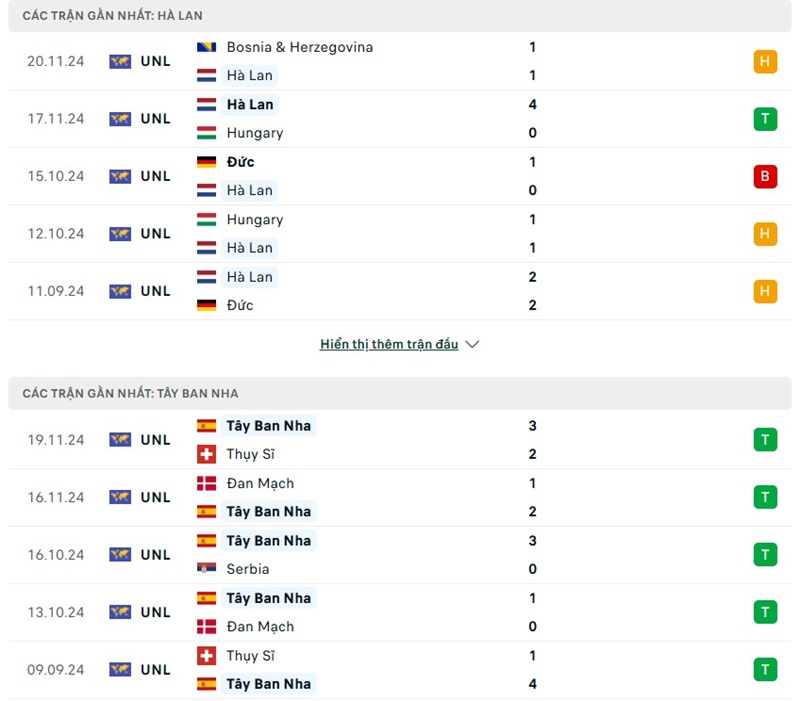Click the orange H badge for the 20.11.24 match

coord(765,61)
